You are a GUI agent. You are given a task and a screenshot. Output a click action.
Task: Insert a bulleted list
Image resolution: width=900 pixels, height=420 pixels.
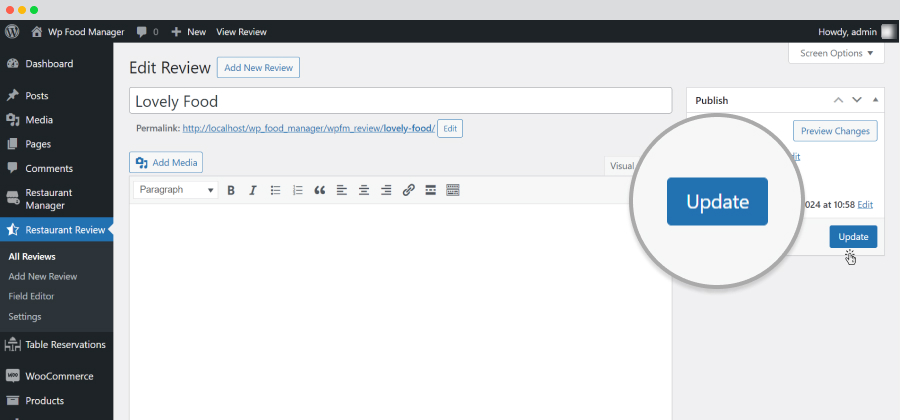point(276,190)
